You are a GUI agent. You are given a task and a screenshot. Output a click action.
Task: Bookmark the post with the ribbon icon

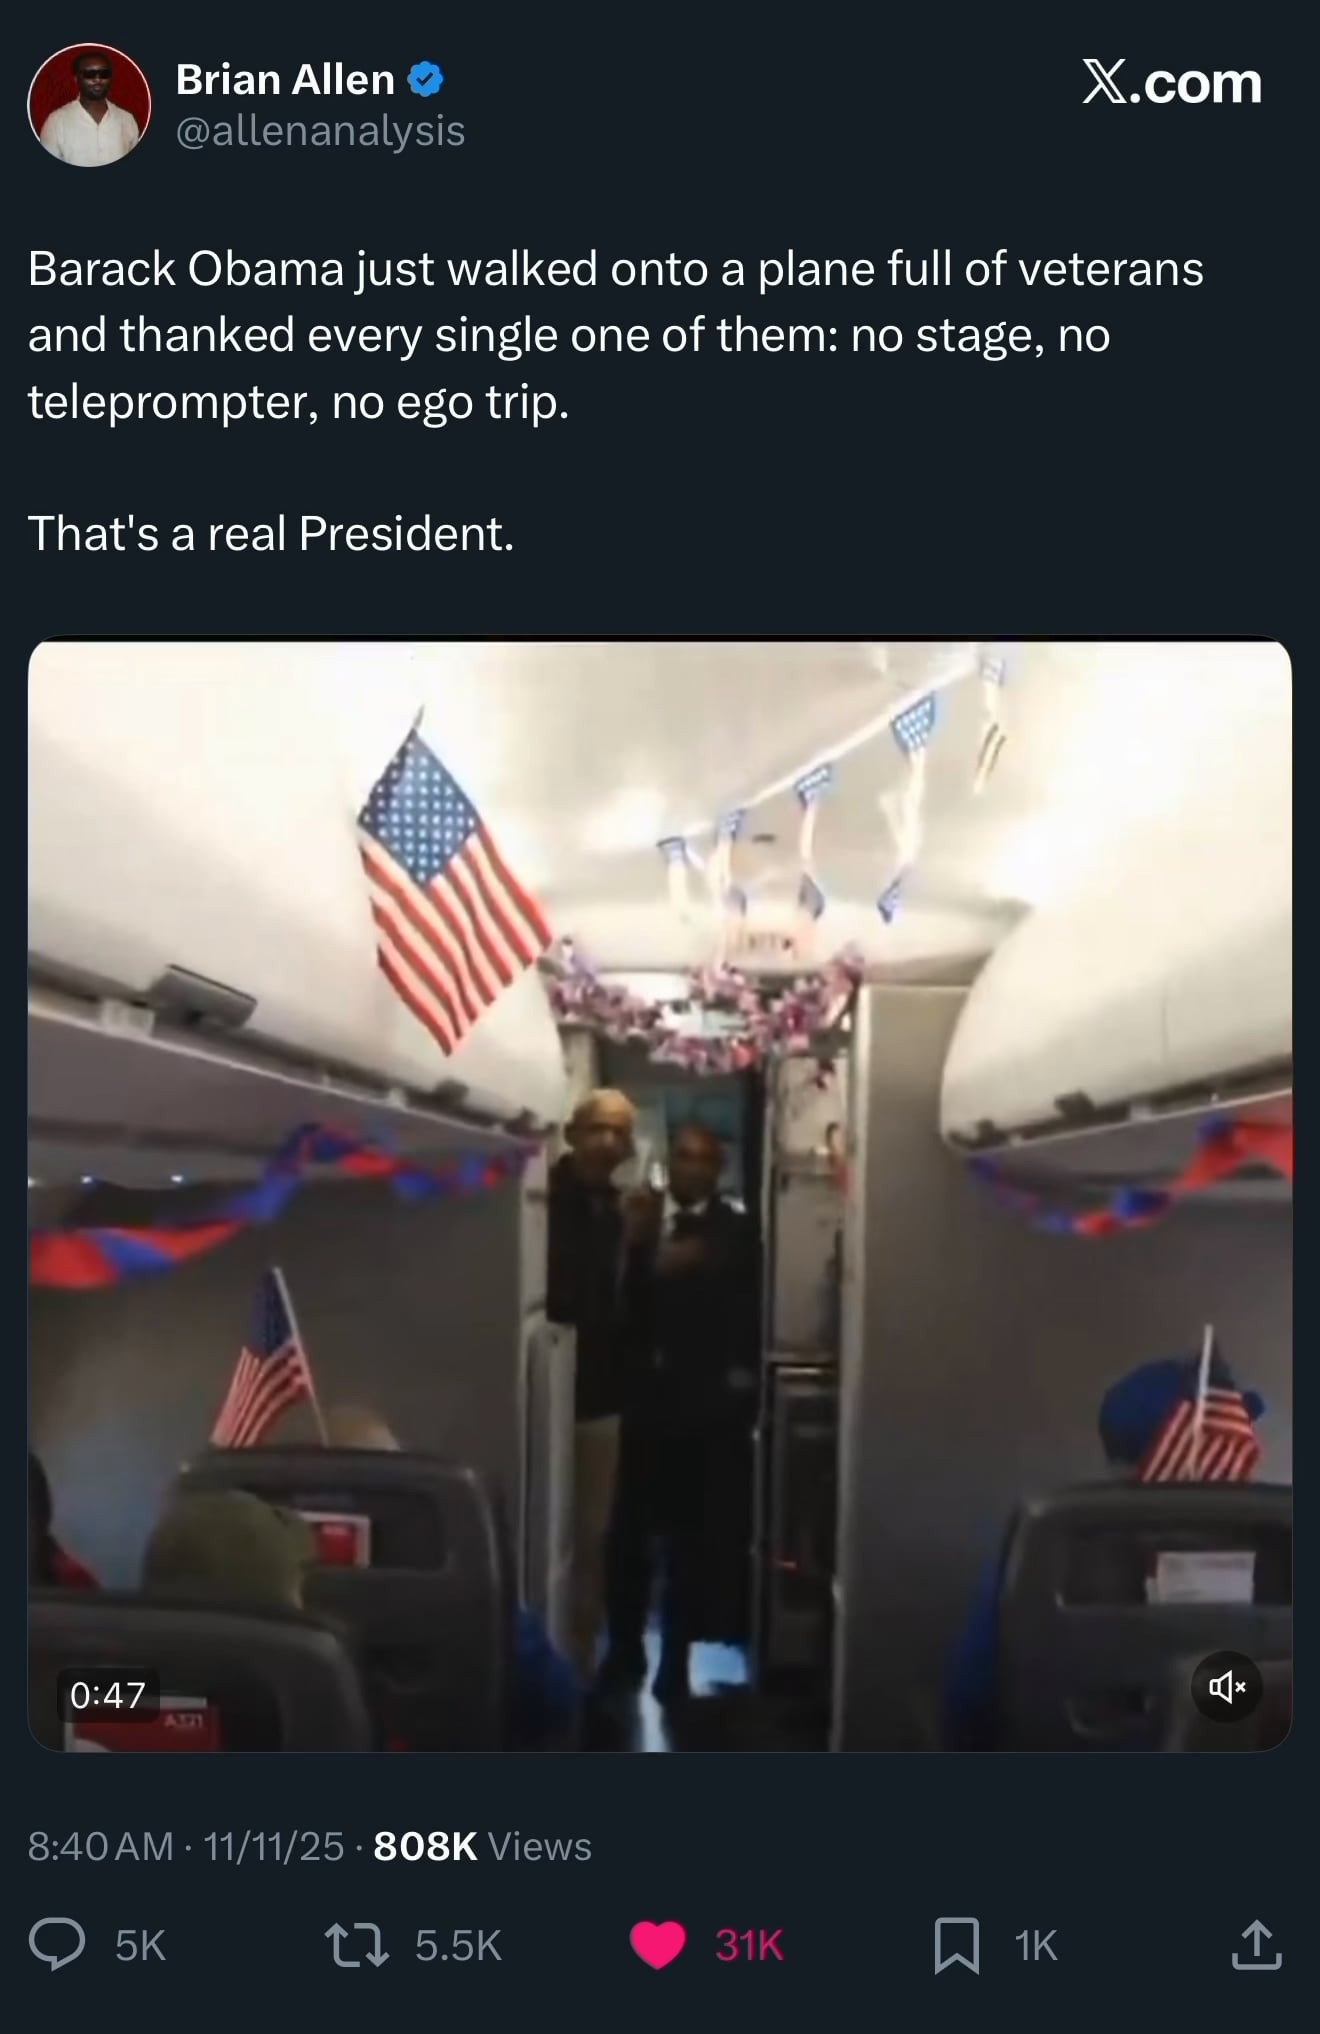[x=956, y=1945]
